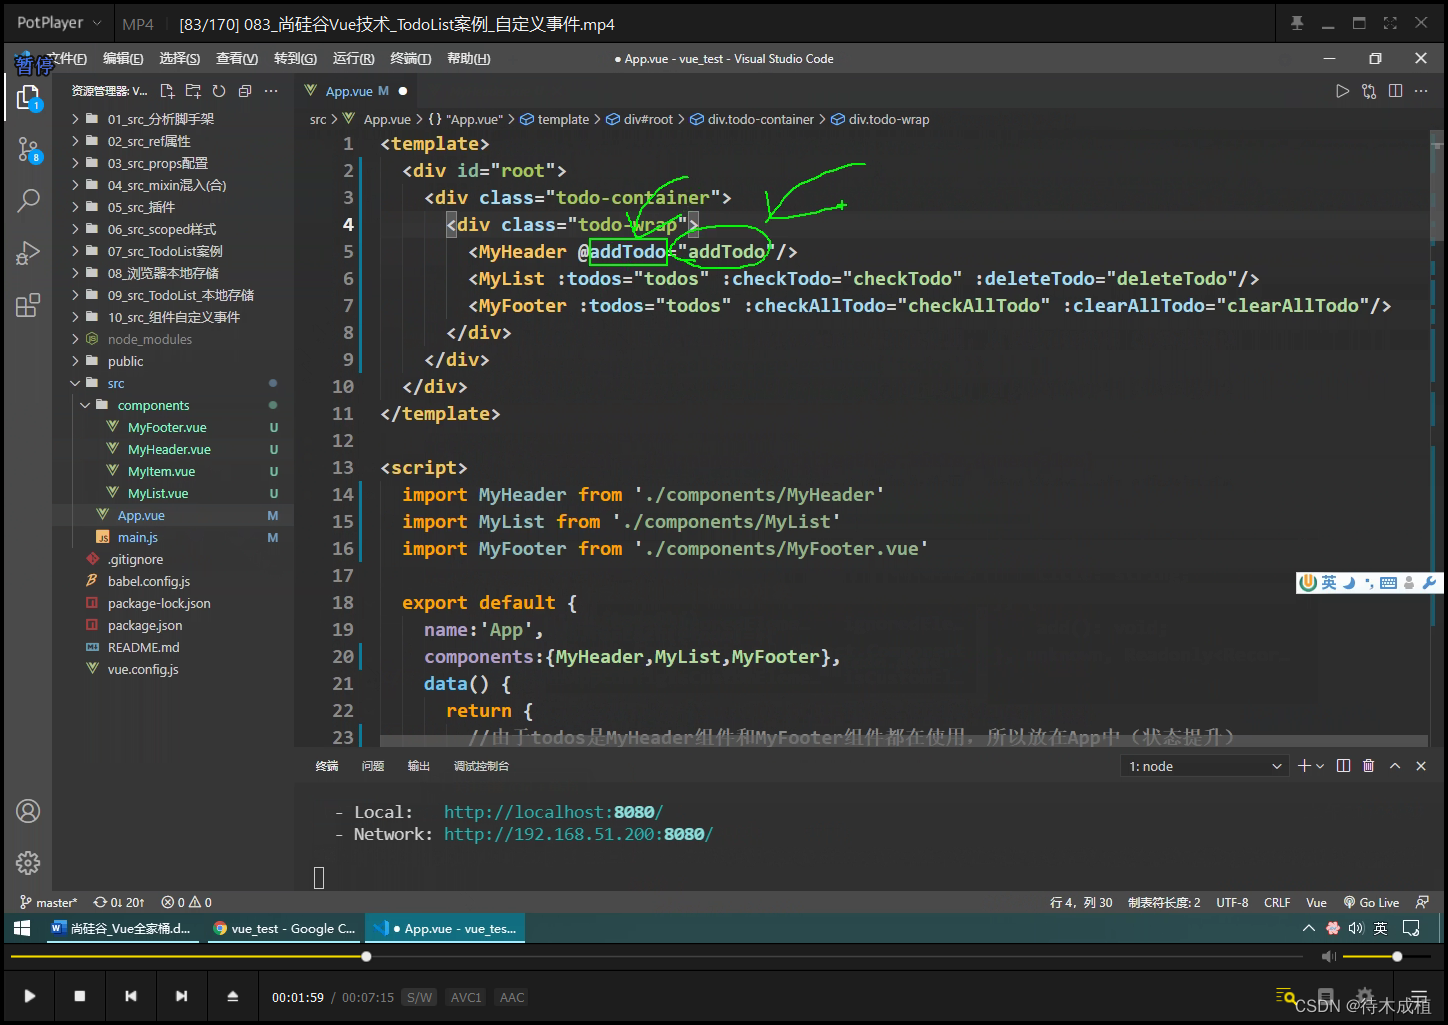The height and width of the screenshot is (1025, 1448).
Task: Open the Manage gear in activity bar
Action: [28, 862]
